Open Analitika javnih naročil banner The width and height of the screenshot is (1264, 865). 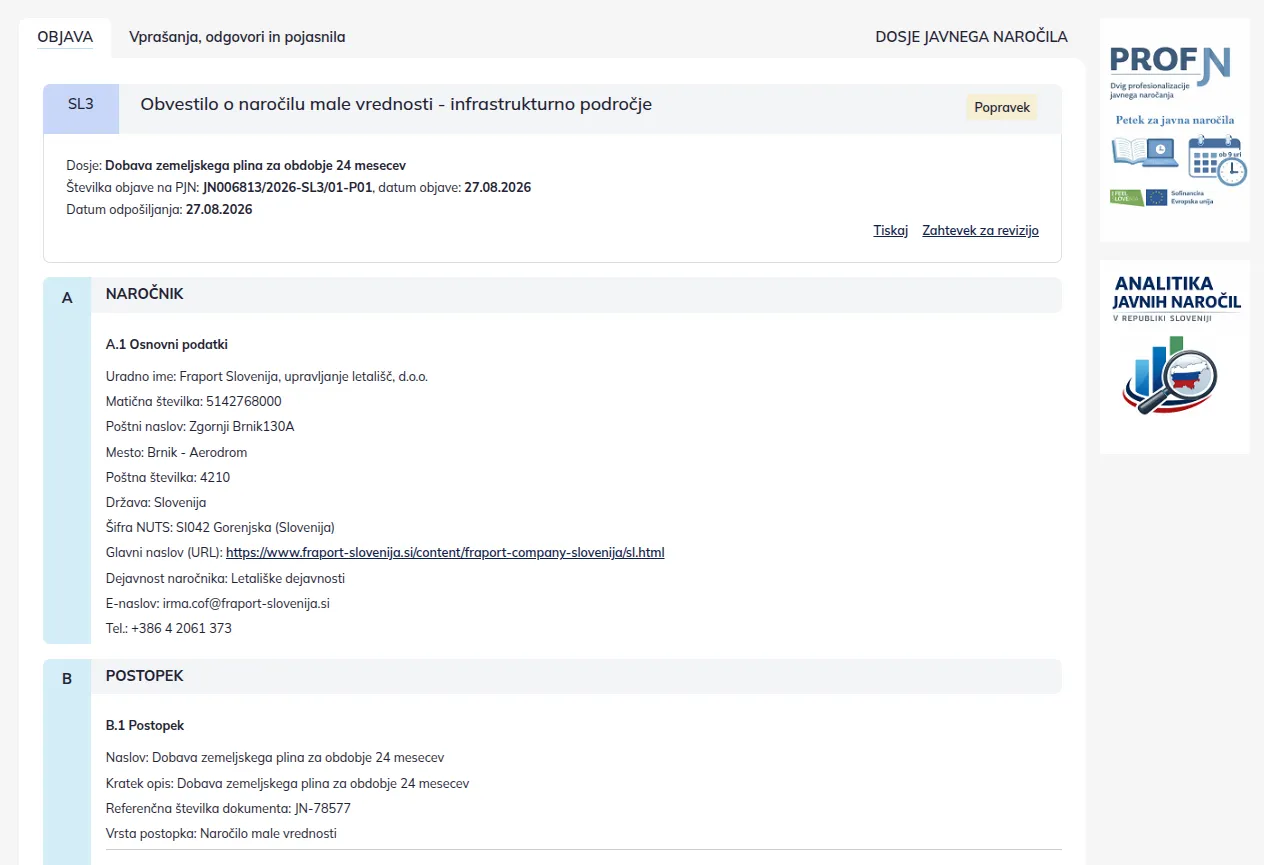1174,356
